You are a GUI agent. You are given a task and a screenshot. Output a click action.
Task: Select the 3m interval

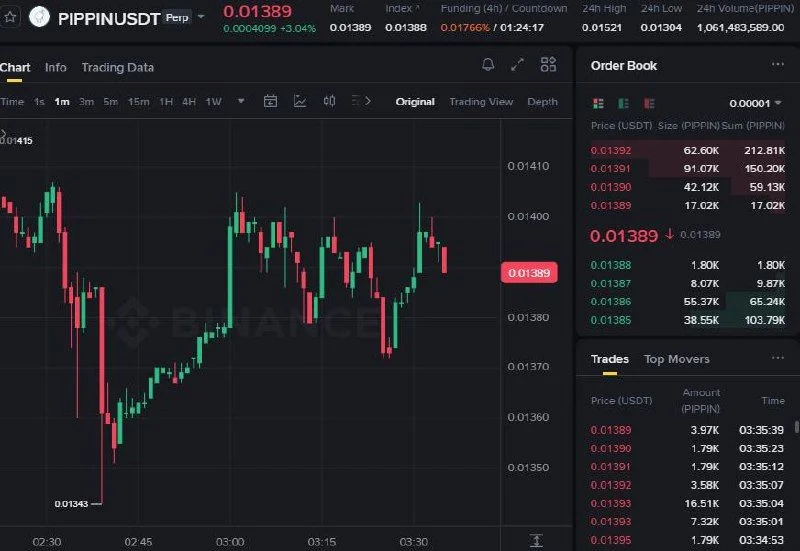(86, 102)
